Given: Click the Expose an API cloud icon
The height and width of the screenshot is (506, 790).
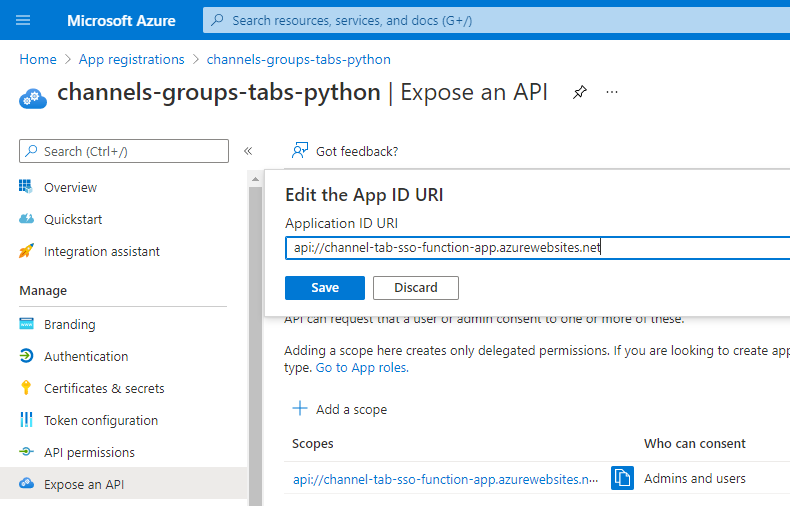Looking at the screenshot, I should 26,484.
